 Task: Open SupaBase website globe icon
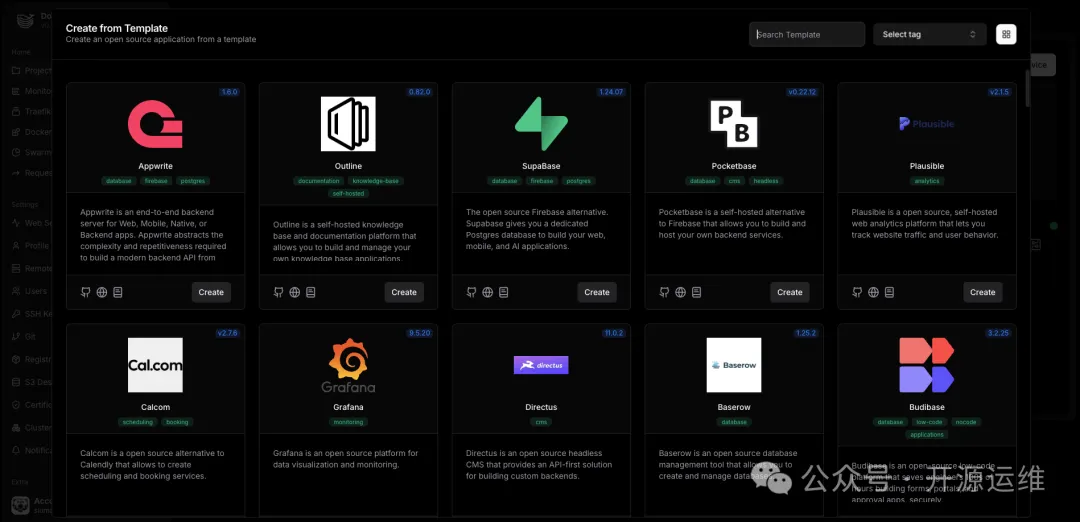488,292
